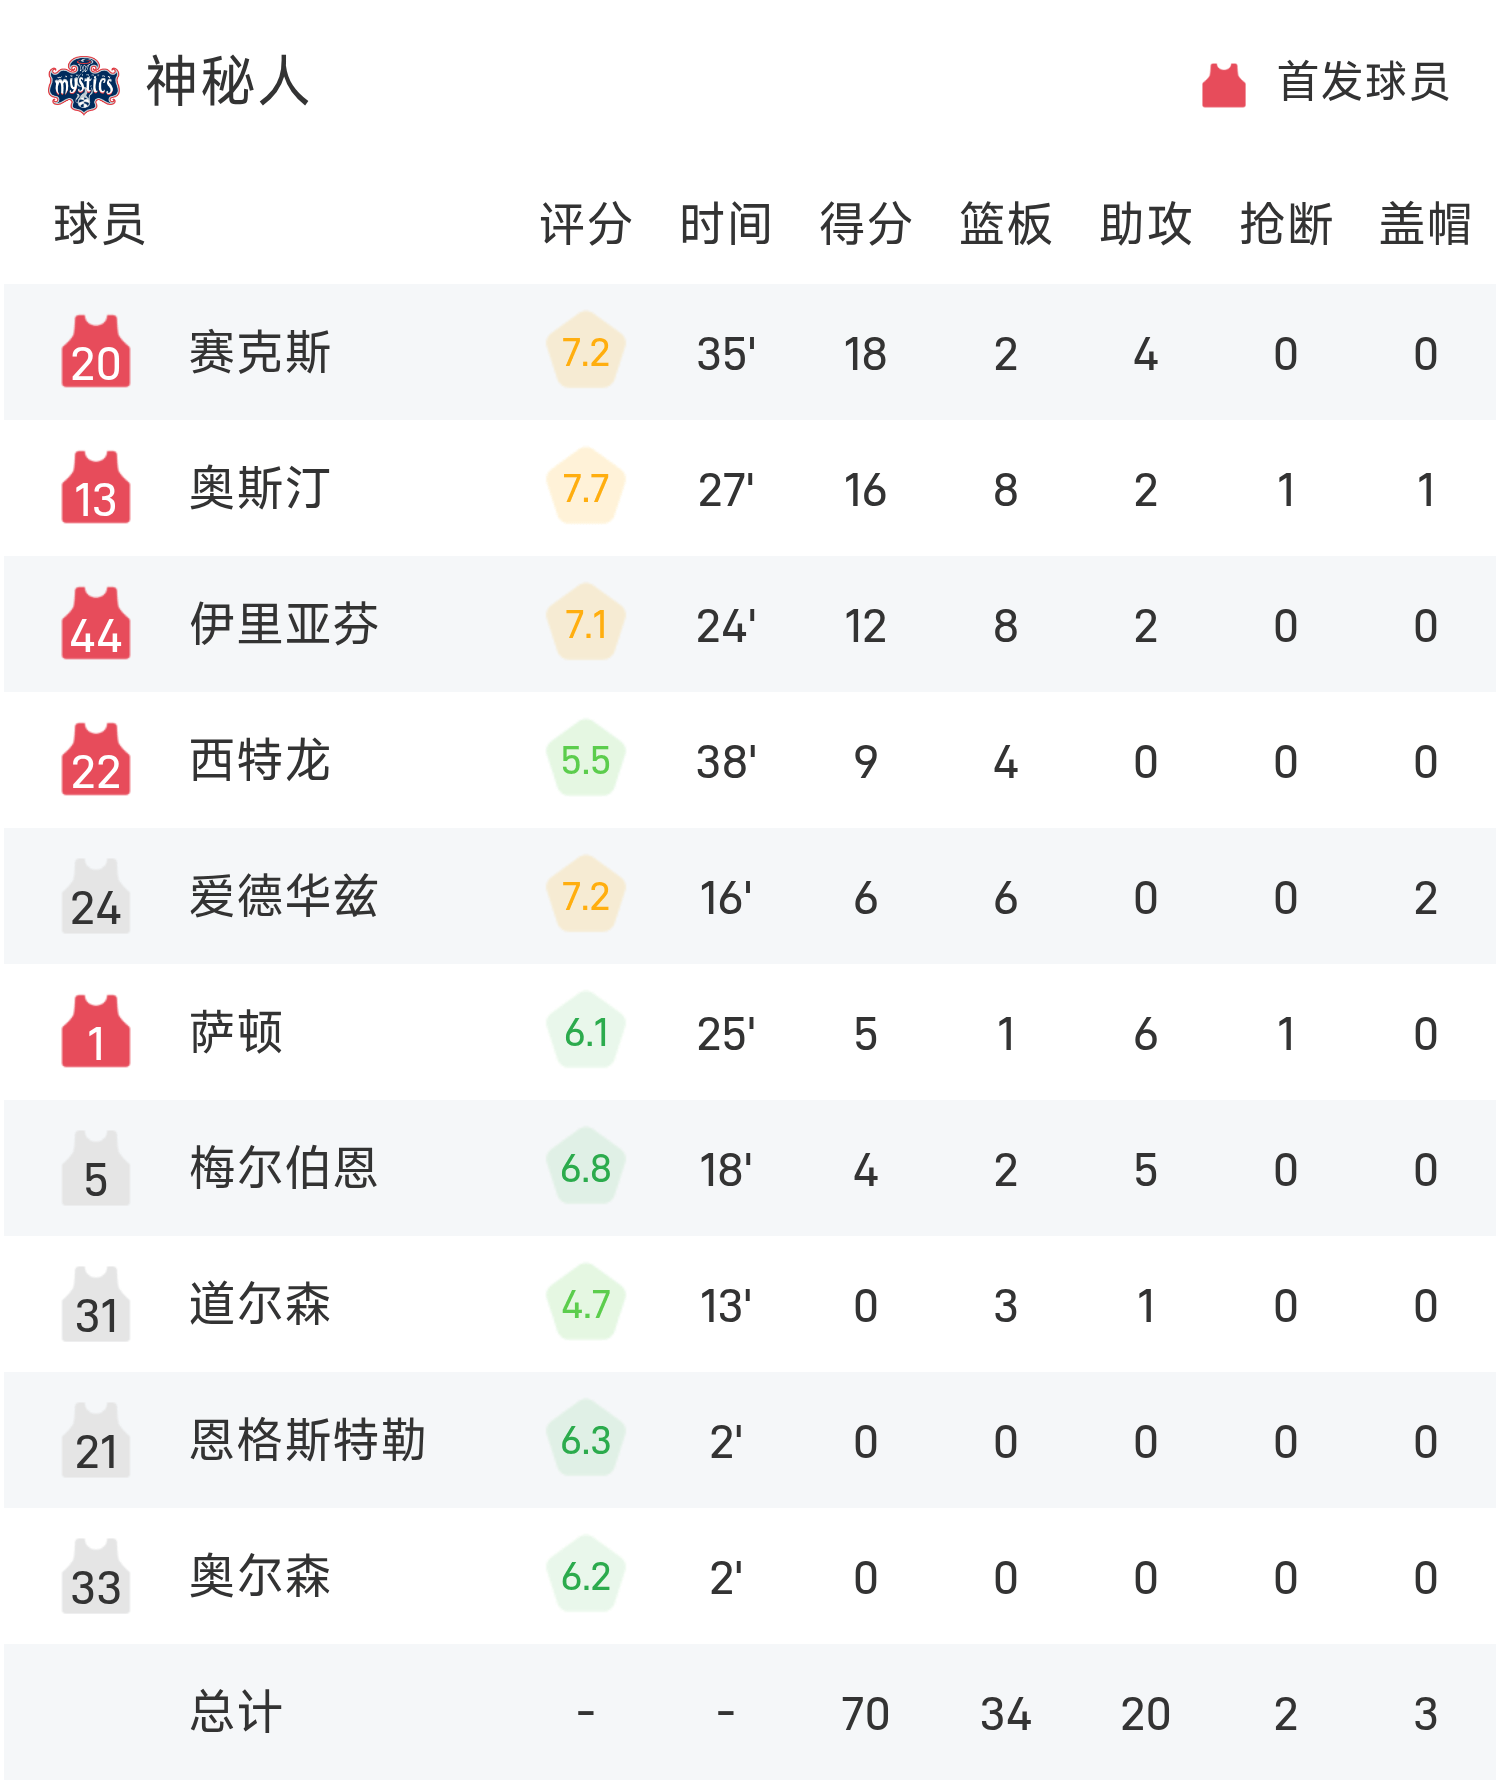This screenshot has height=1784, width=1500.
Task: Tap the gray number 33 jersey icon
Action: pos(96,1575)
